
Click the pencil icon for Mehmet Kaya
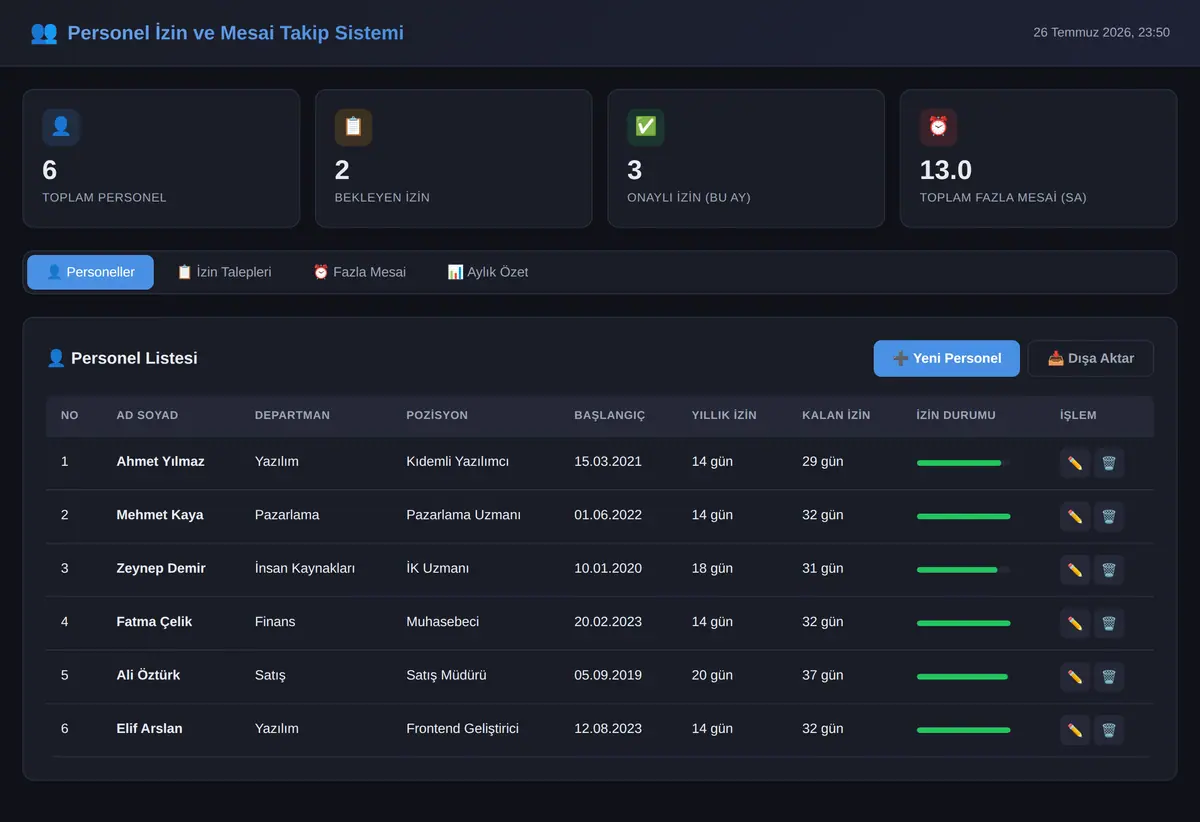click(1075, 516)
